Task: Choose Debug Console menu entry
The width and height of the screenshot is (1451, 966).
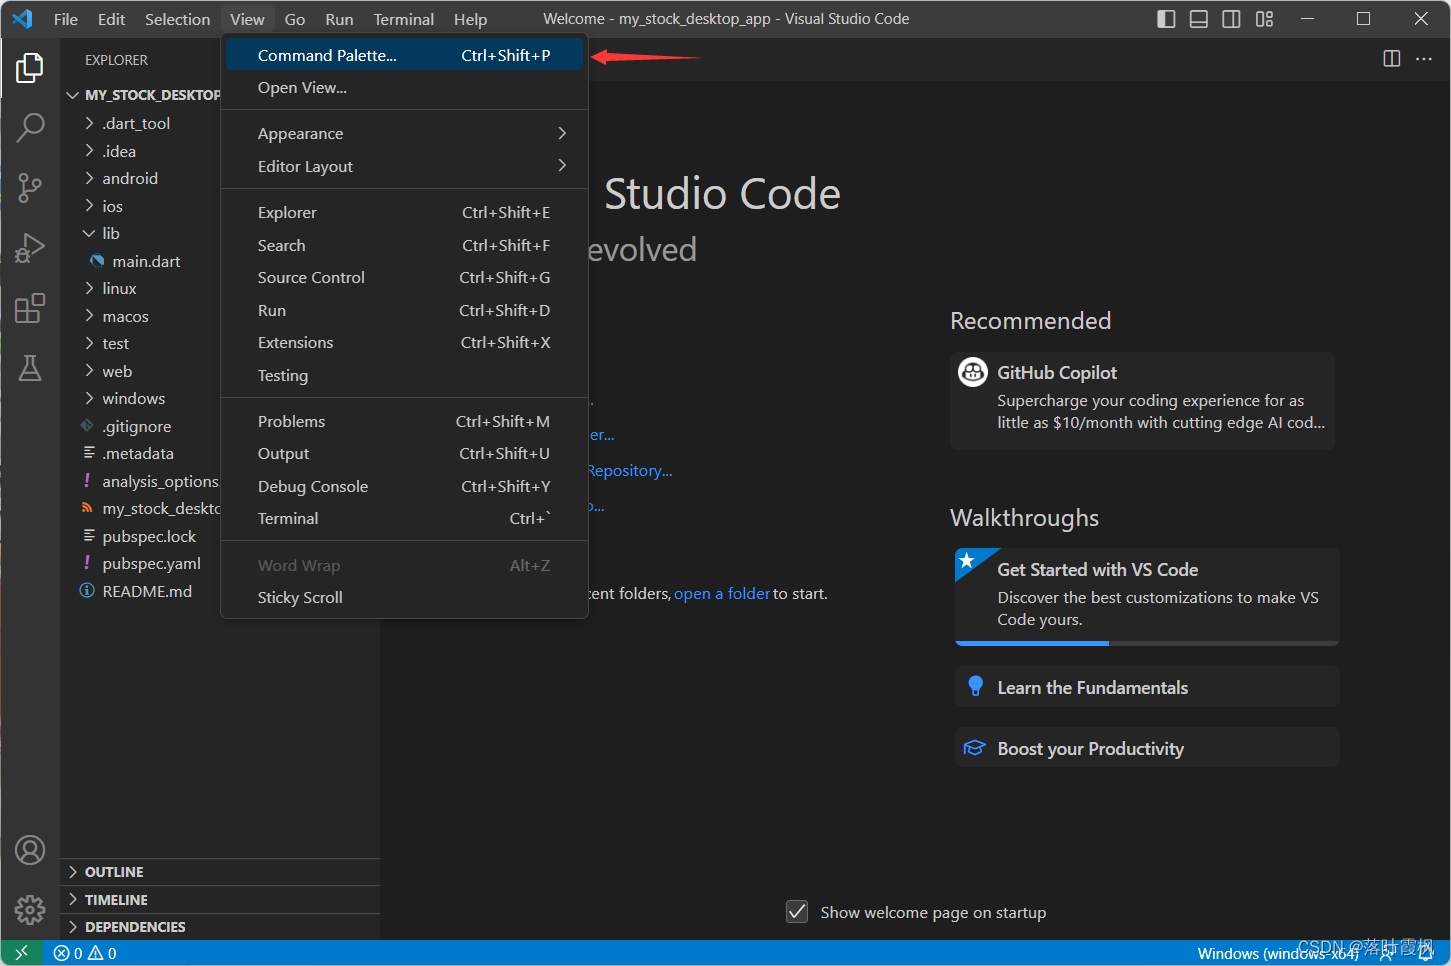Action: [404, 486]
